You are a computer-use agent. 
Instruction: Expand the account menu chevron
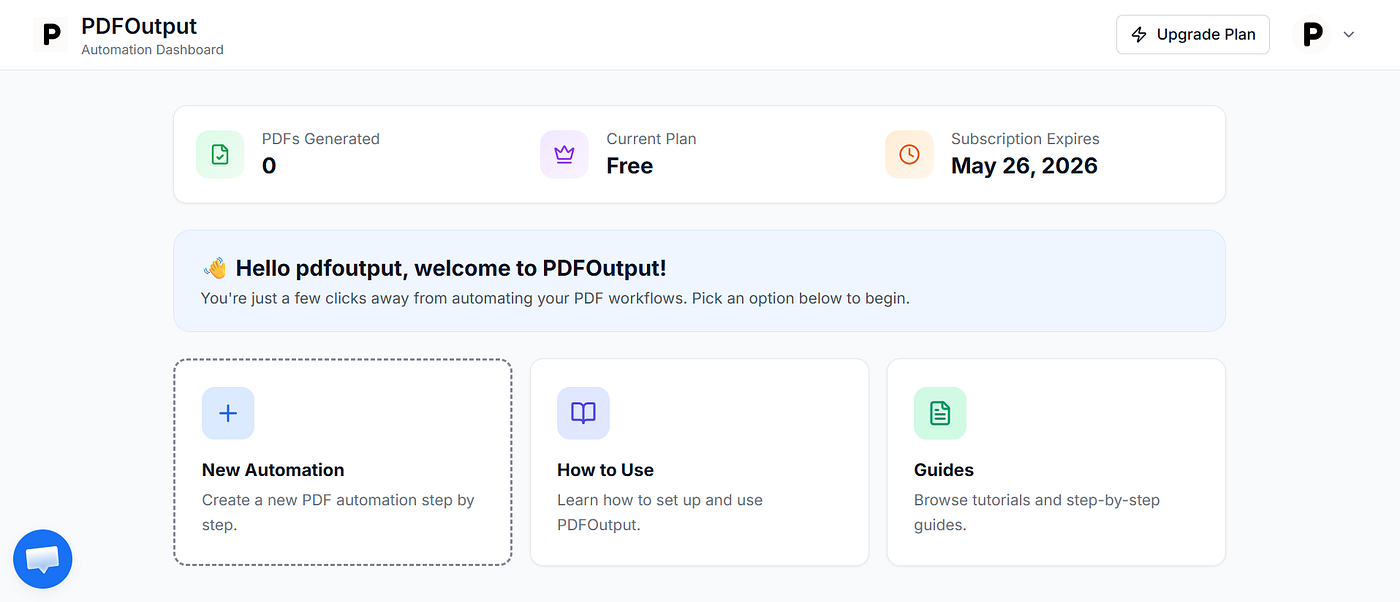(1348, 35)
